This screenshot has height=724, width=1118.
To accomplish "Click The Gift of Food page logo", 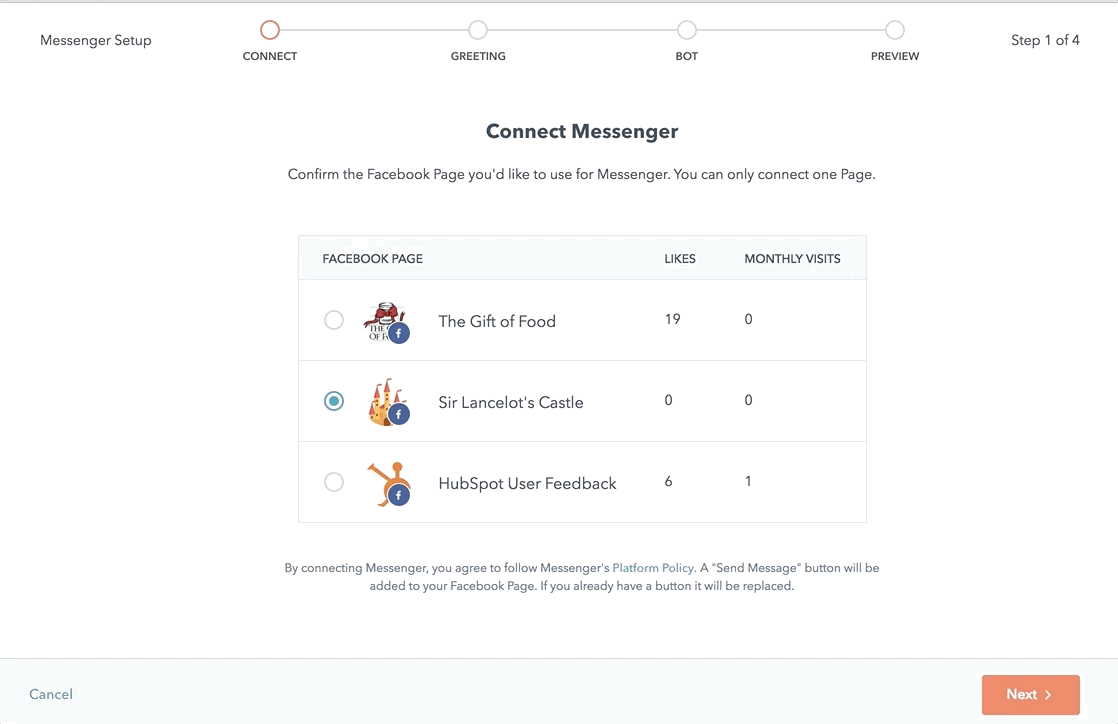I will click(387, 322).
